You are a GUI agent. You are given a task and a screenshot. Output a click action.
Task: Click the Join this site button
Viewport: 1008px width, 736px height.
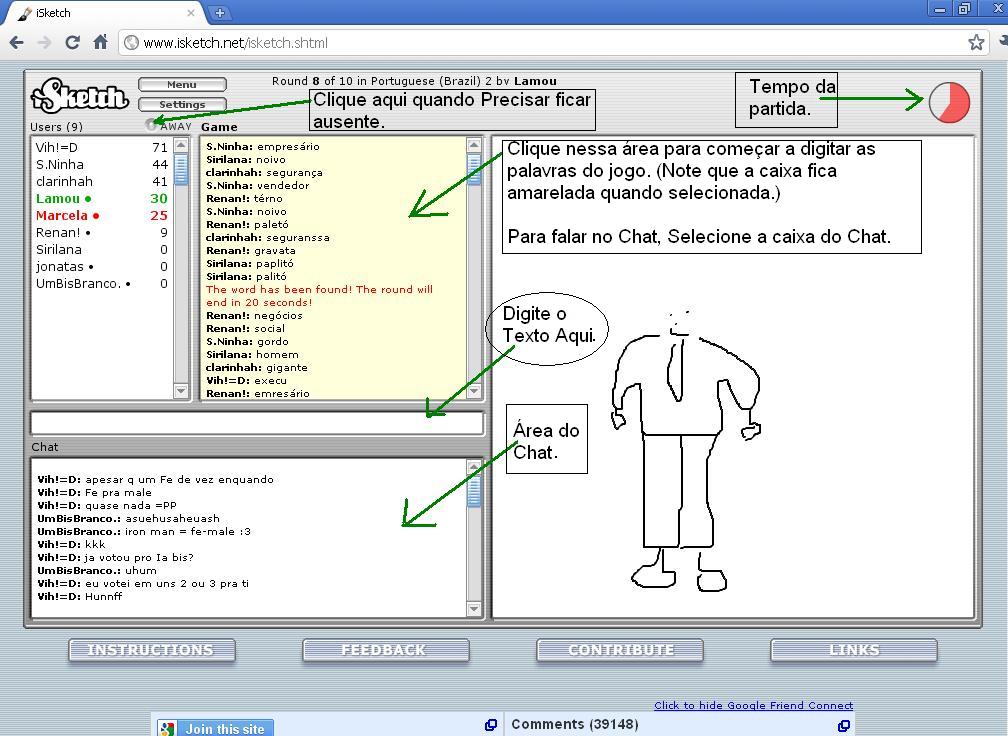coord(215,728)
